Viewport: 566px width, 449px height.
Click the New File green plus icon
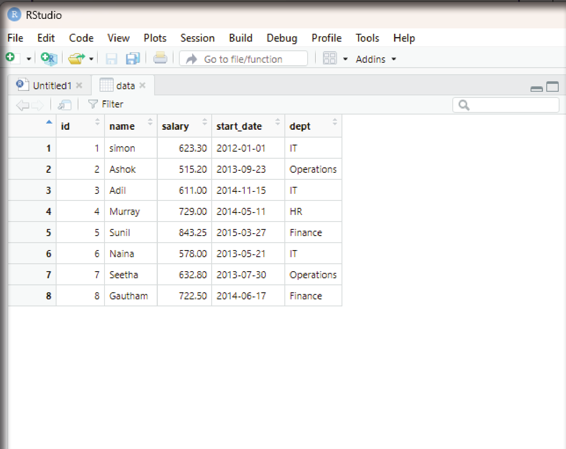click(10, 57)
